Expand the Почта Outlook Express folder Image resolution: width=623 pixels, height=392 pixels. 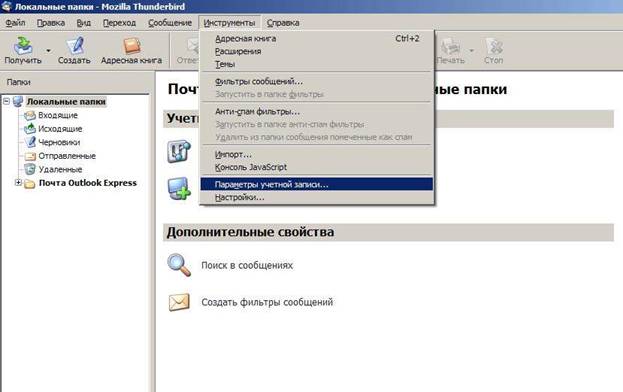click(18, 183)
